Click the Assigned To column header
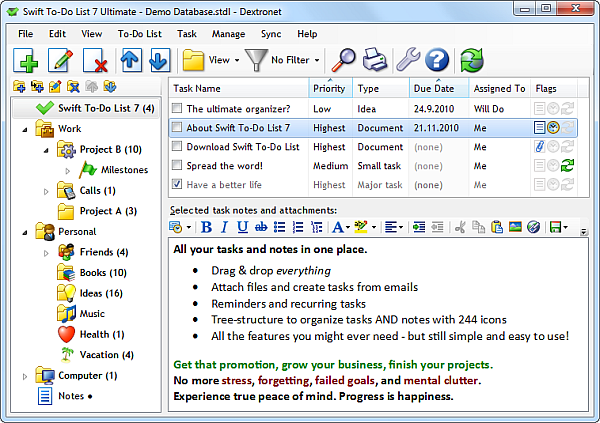 click(x=499, y=88)
